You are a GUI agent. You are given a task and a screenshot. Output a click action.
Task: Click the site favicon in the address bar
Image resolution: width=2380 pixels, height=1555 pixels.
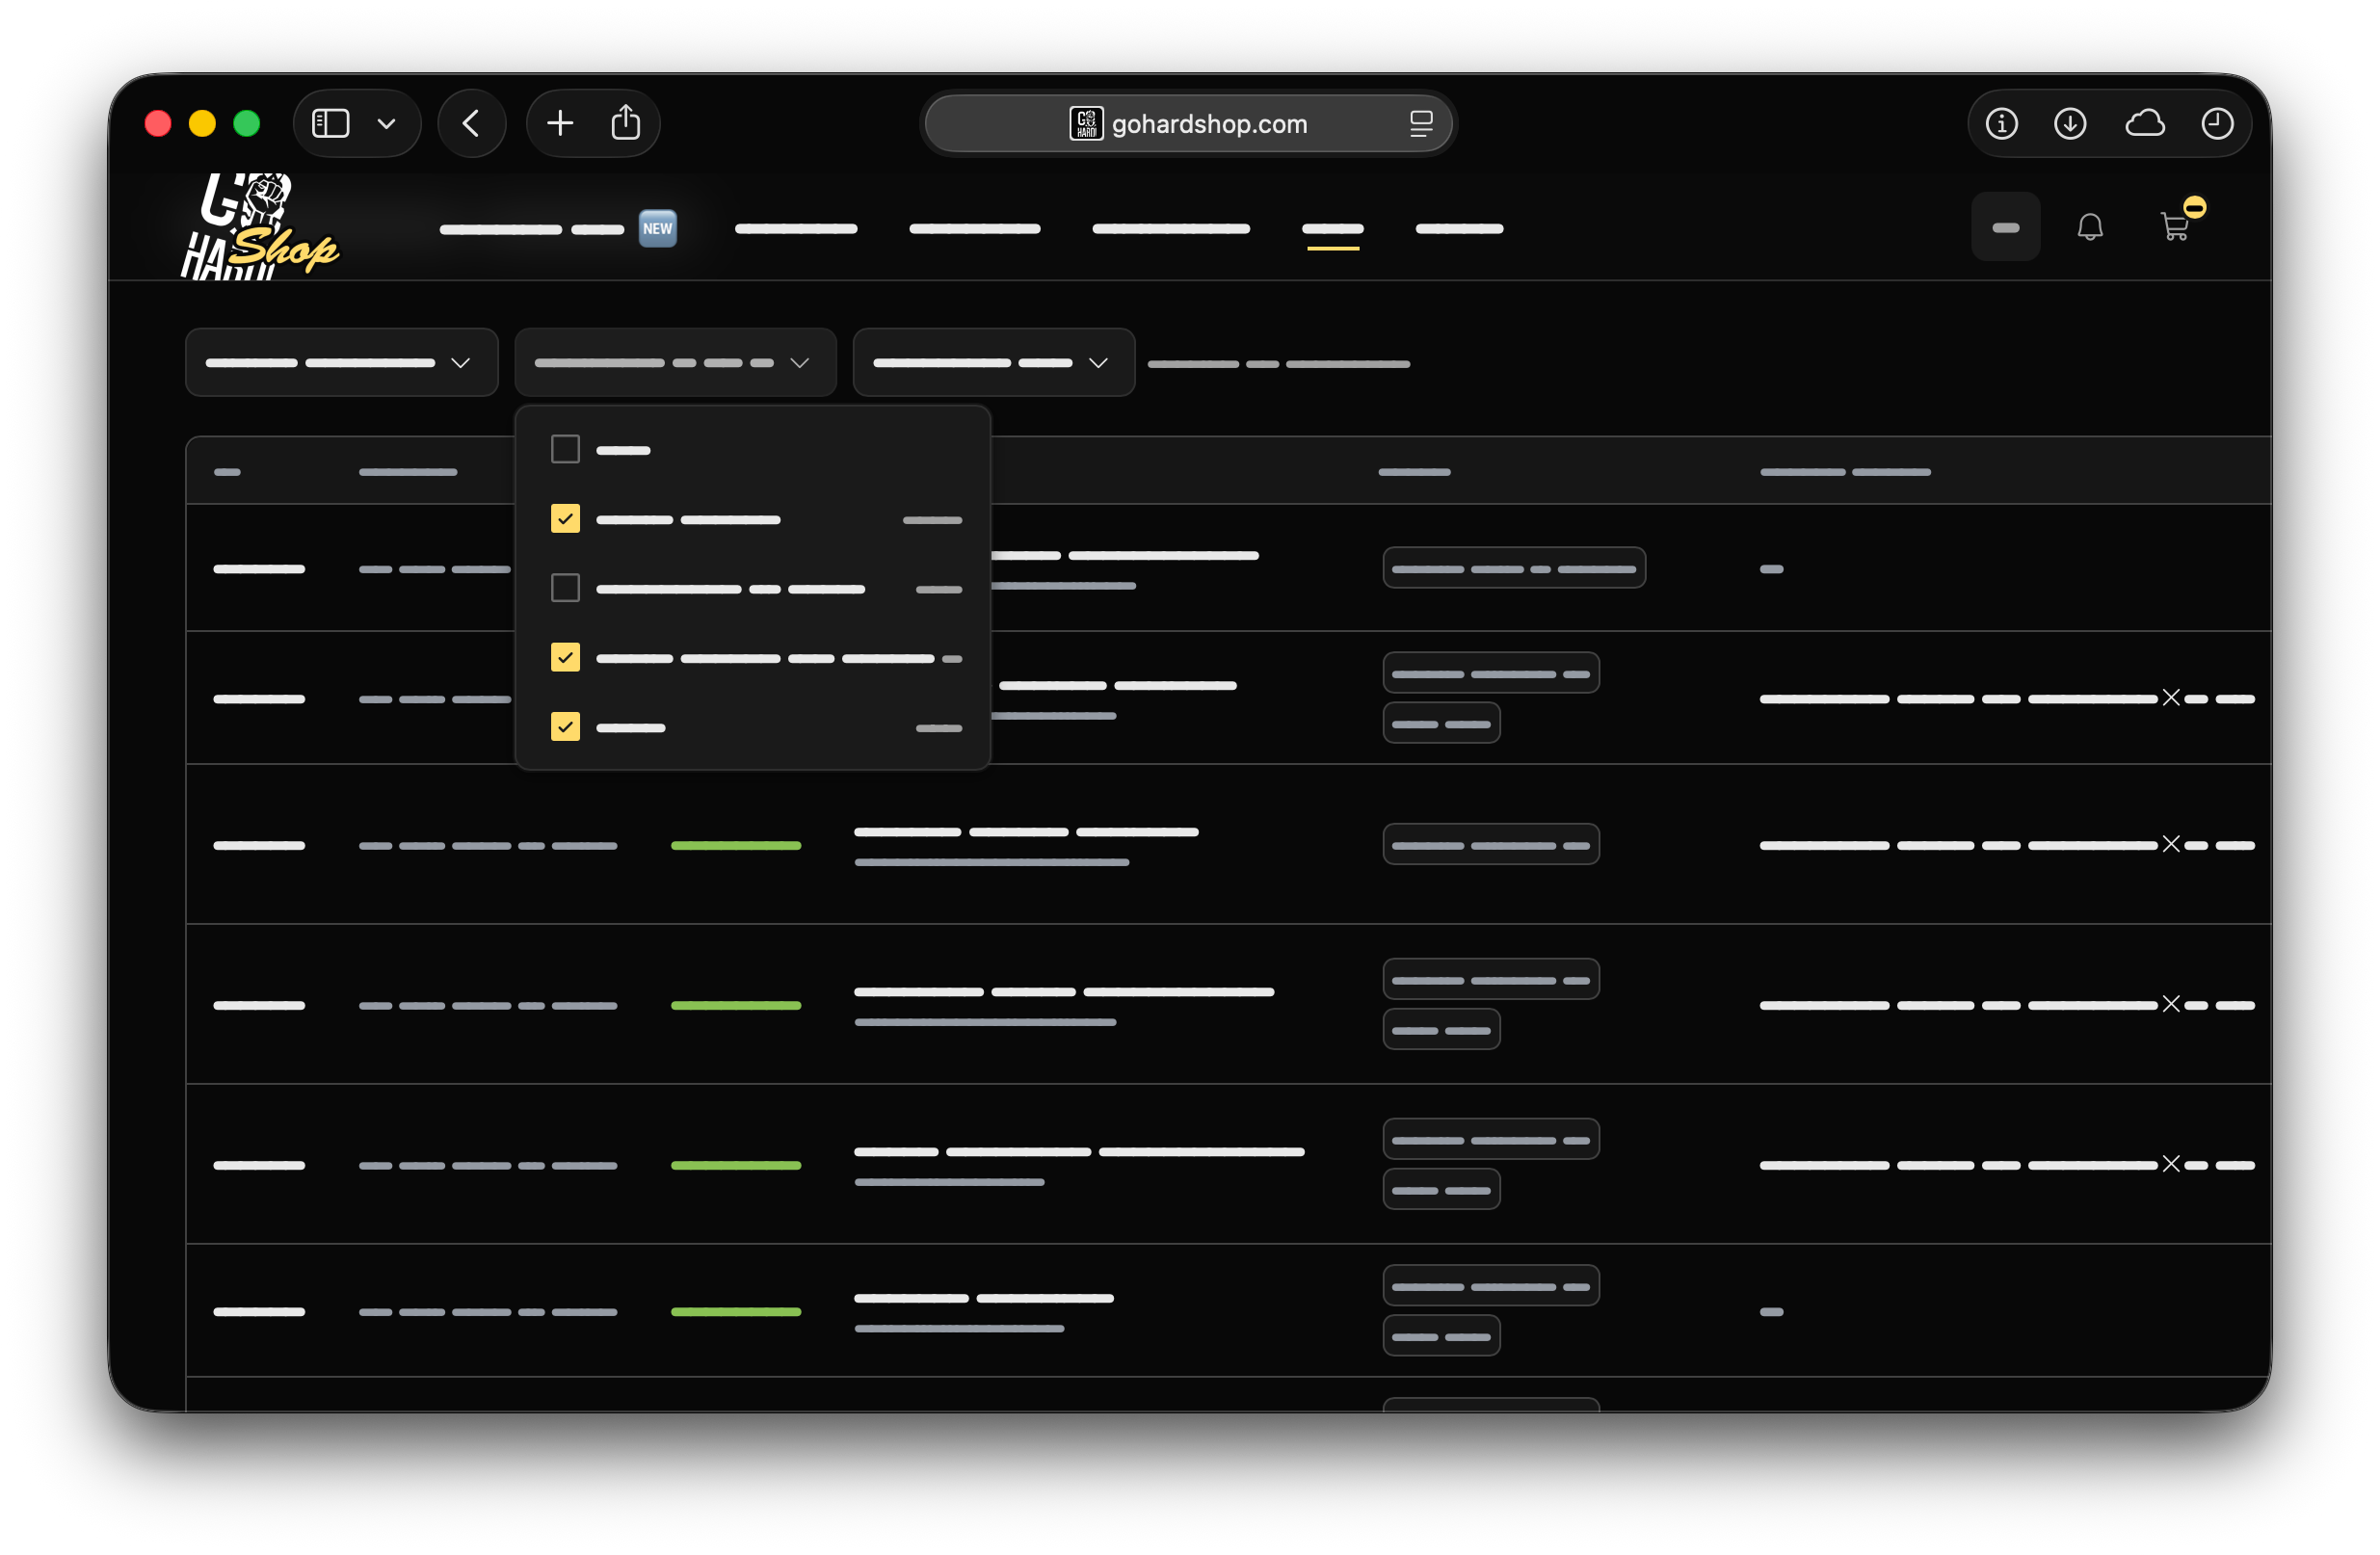(x=1086, y=123)
